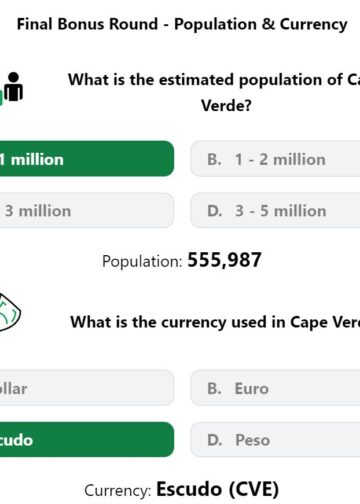Select the green '1 million' answer option
This screenshot has width=360, height=504.
point(87,159)
